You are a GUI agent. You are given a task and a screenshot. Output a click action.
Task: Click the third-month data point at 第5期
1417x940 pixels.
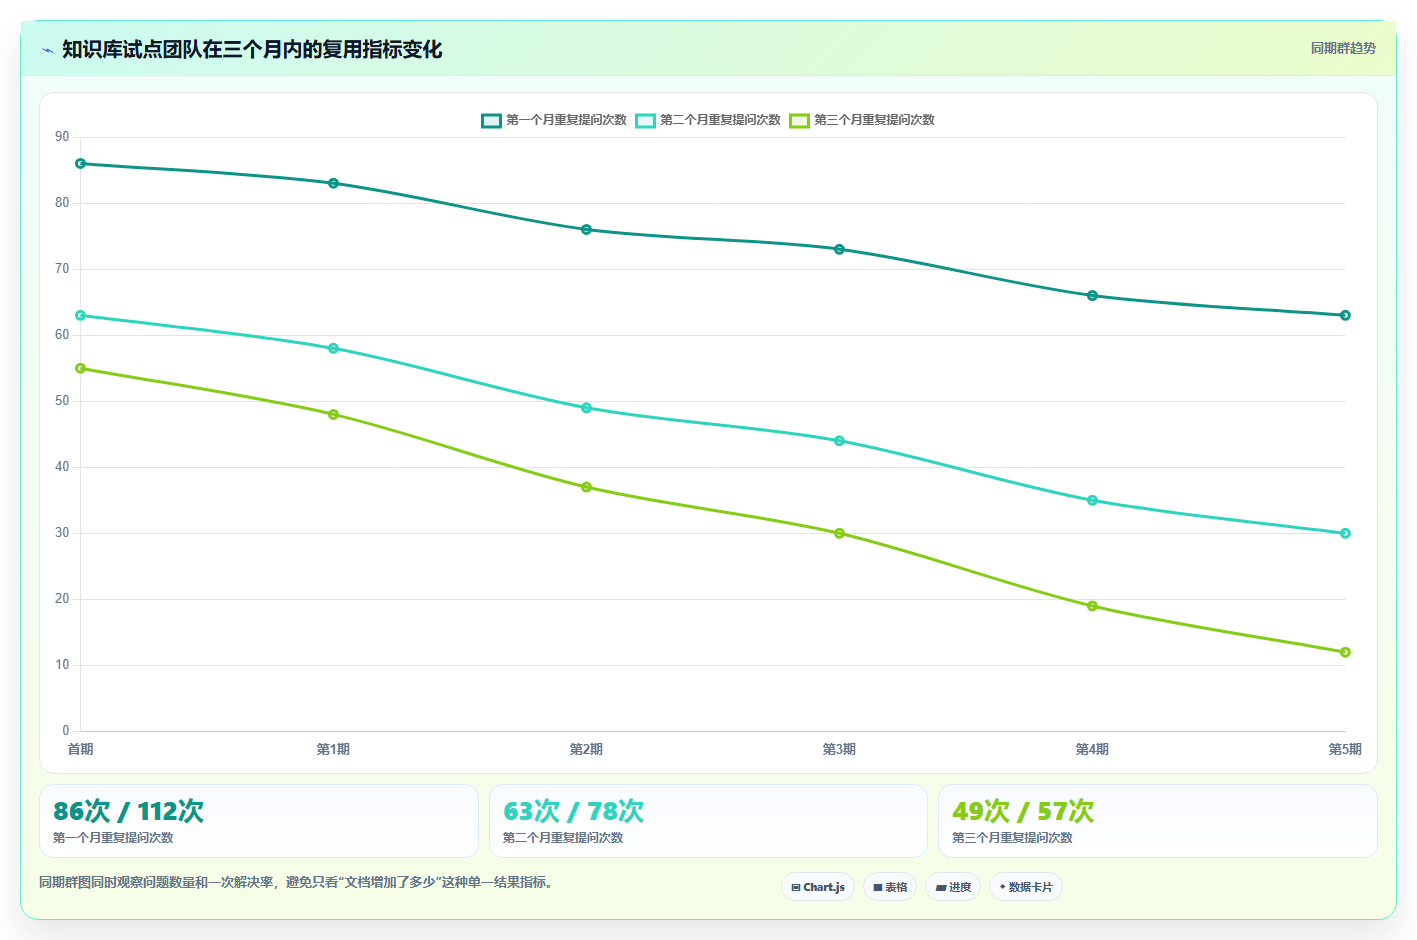pyautogui.click(x=1345, y=652)
